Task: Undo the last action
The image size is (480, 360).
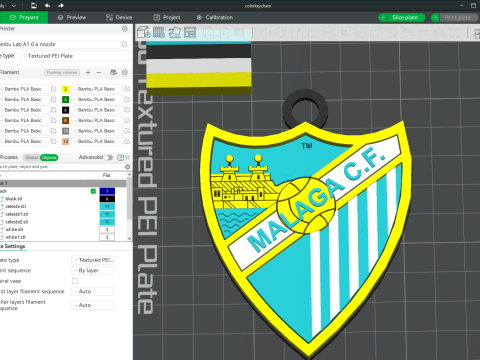Action: pyautogui.click(x=47, y=6)
